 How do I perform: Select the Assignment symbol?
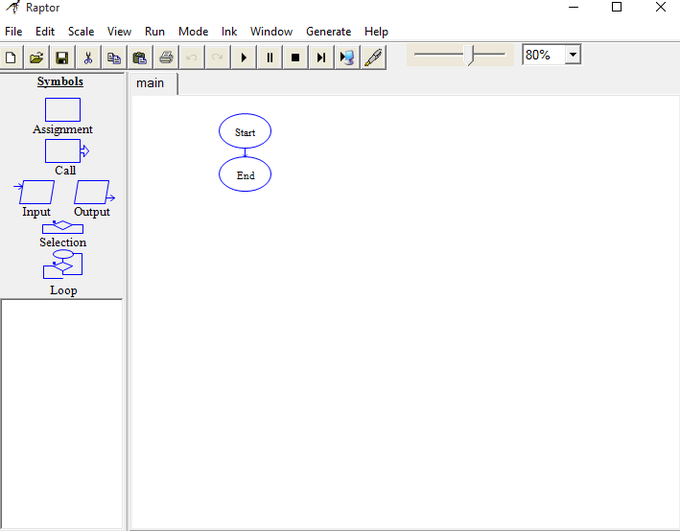coord(63,110)
